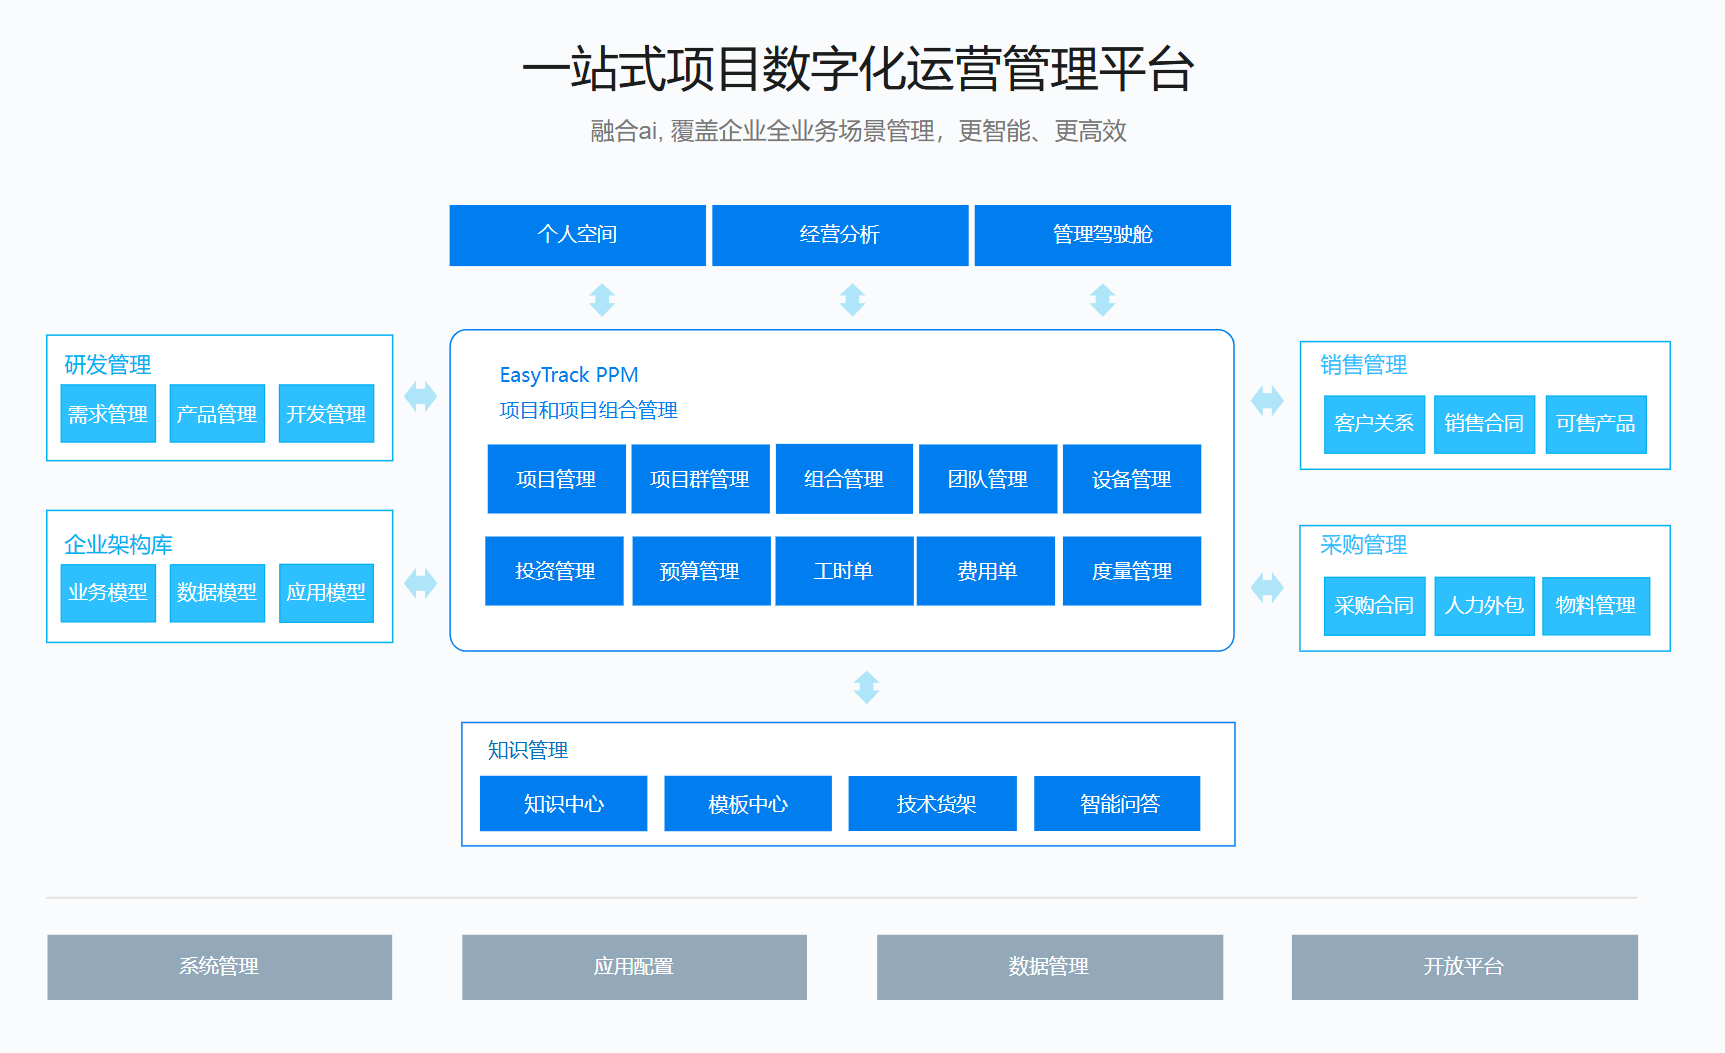Viewport: 1725px width, 1053px height.
Task: Click the 项目群管理 module
Action: click(x=700, y=479)
